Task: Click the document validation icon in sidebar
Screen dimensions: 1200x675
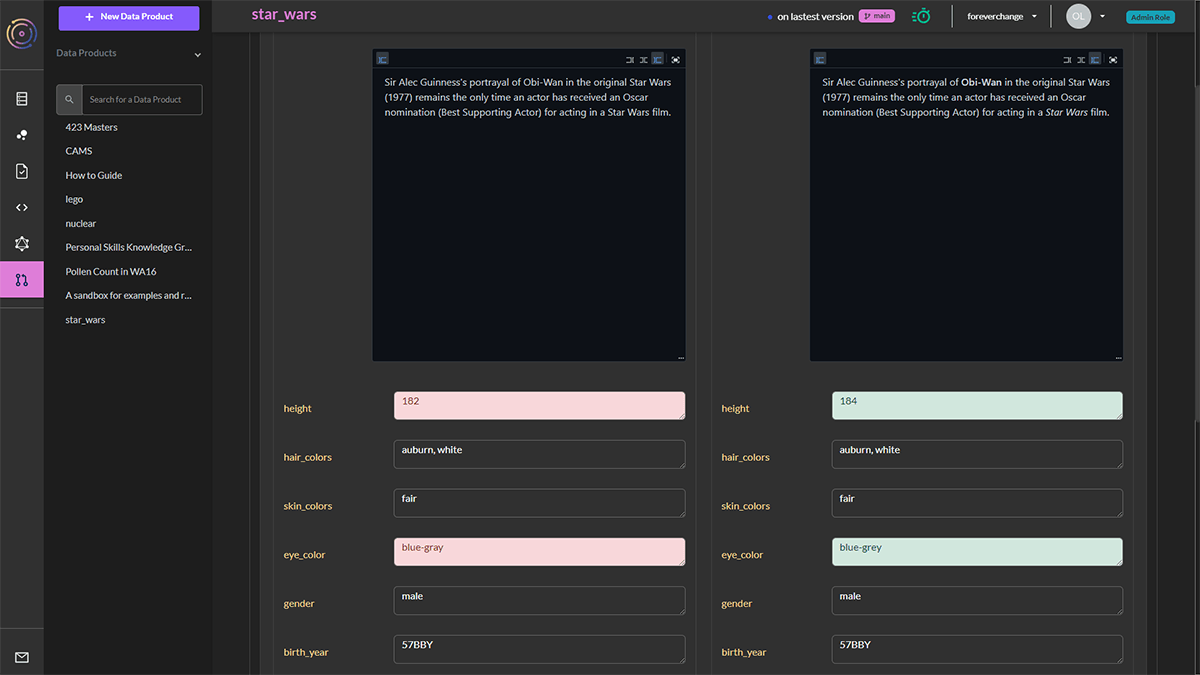Action: [22, 170]
